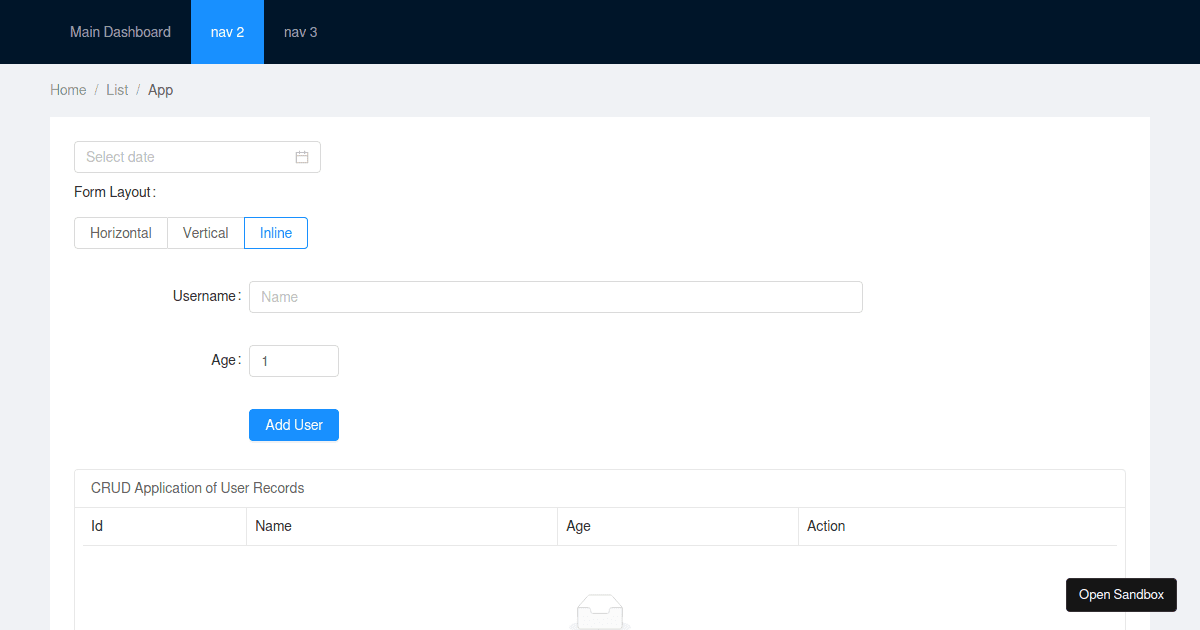The width and height of the screenshot is (1200, 630).
Task: Click the Open Sandbox button
Action: coord(1121,594)
